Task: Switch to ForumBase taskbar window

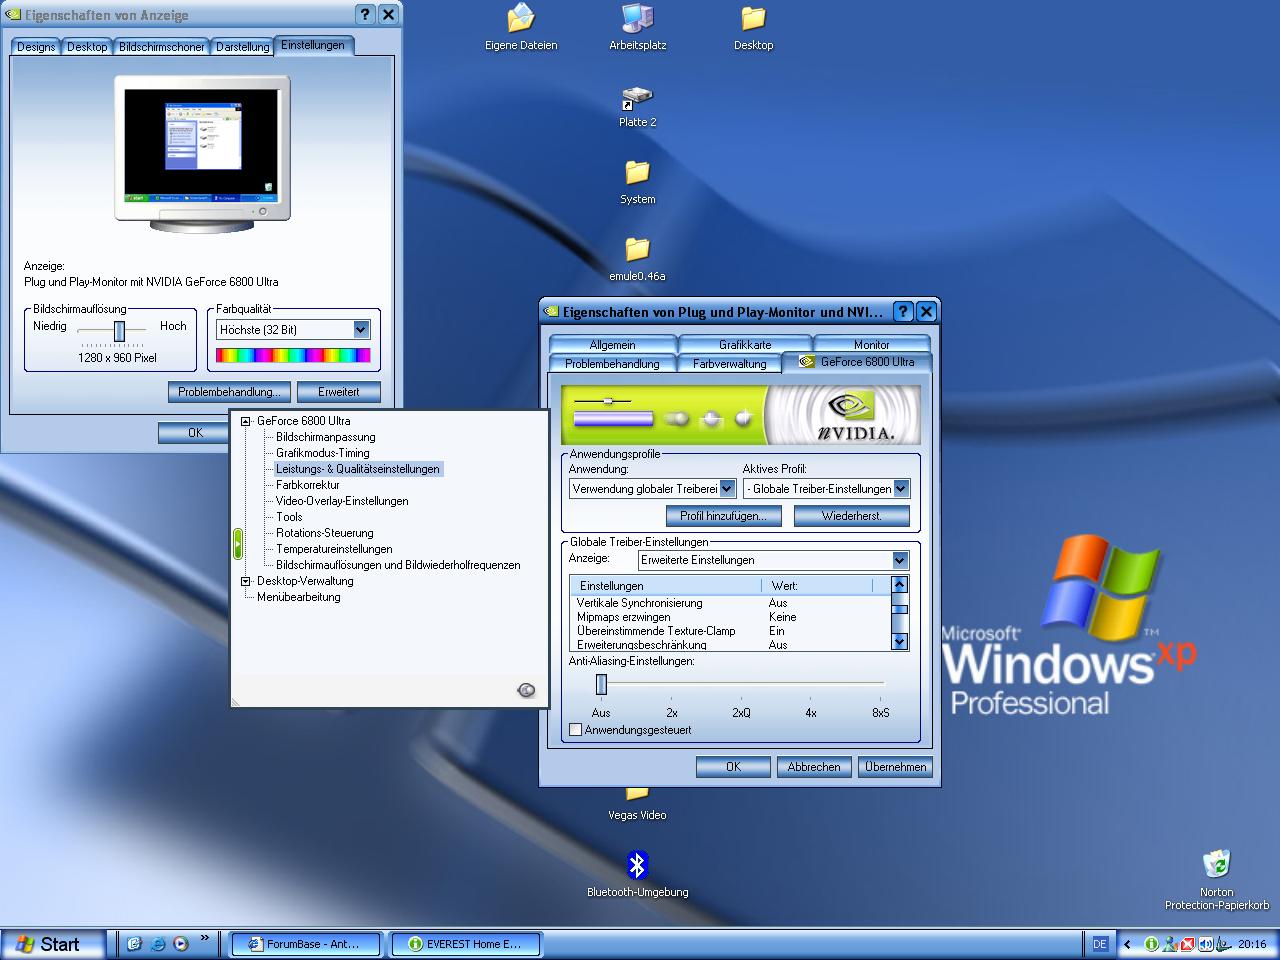Action: coord(305,944)
